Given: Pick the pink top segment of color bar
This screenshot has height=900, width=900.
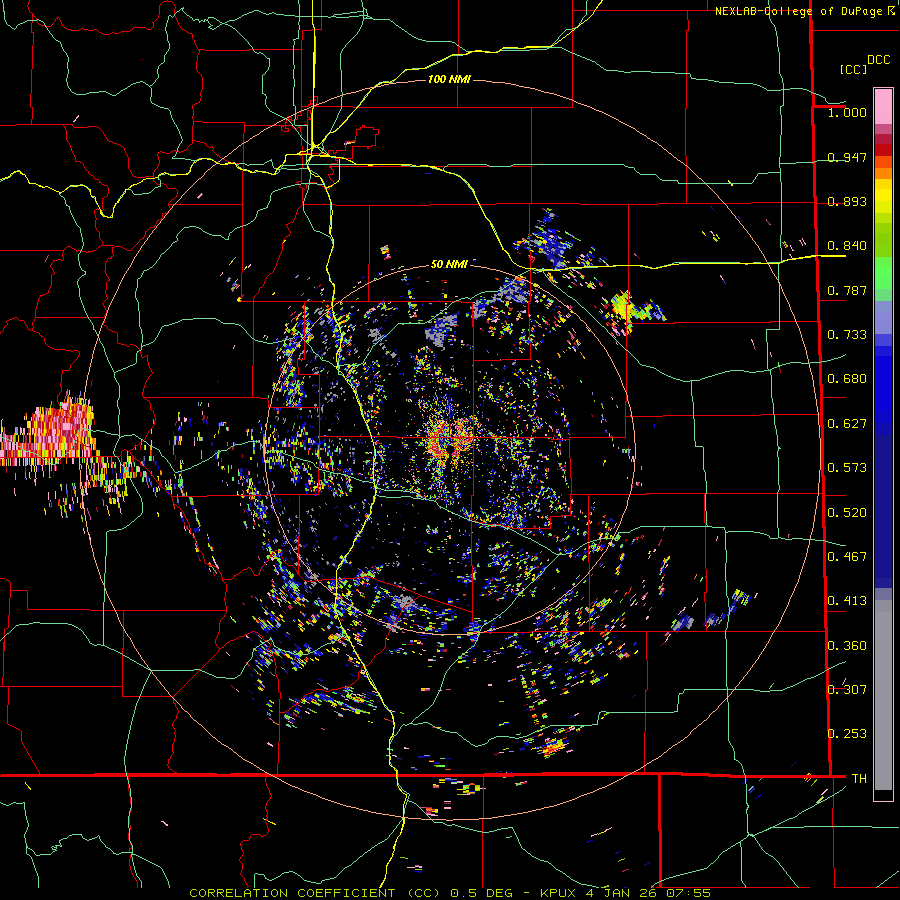Looking at the screenshot, I should pyautogui.click(x=883, y=106).
